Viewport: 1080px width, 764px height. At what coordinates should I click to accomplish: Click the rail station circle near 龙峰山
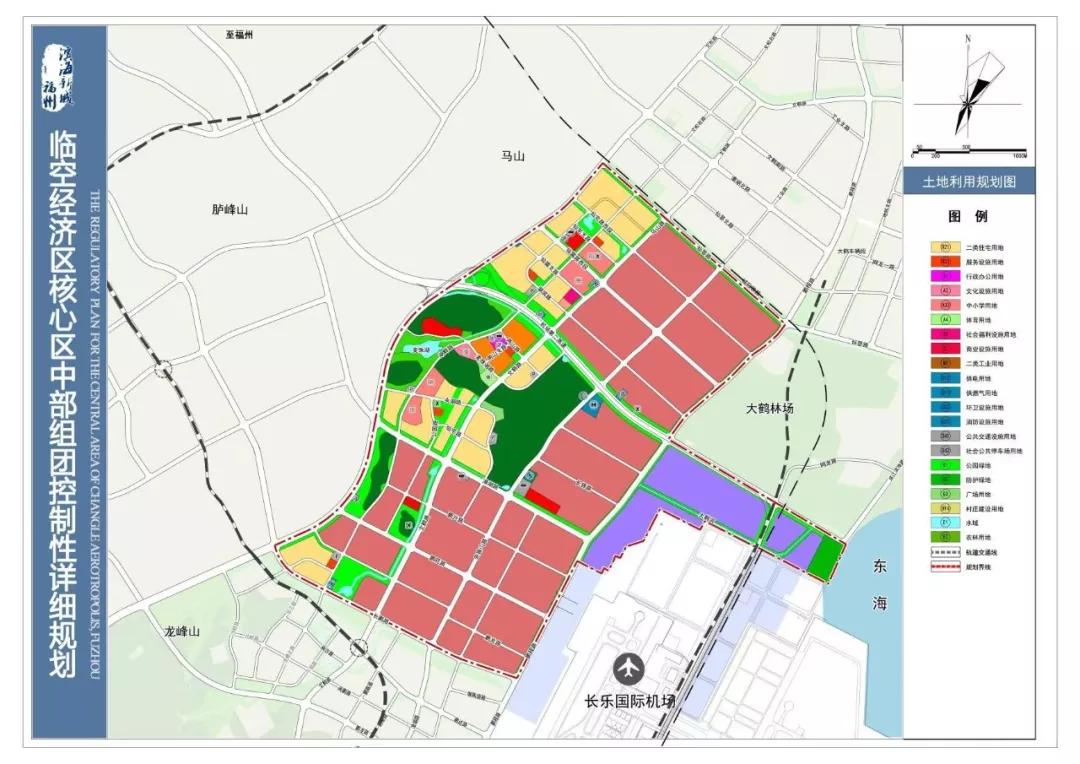358,648
